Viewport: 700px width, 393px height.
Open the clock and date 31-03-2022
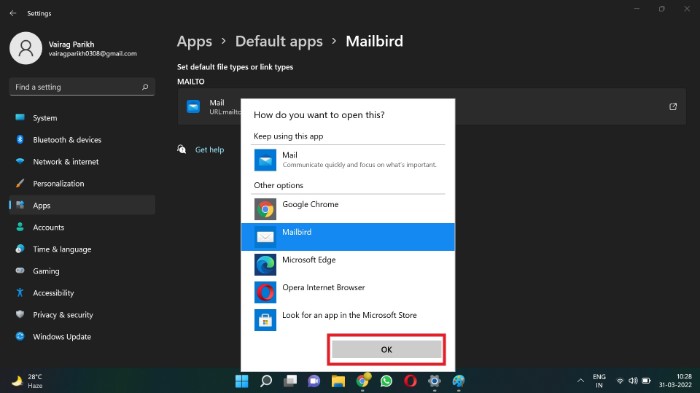click(x=675, y=381)
